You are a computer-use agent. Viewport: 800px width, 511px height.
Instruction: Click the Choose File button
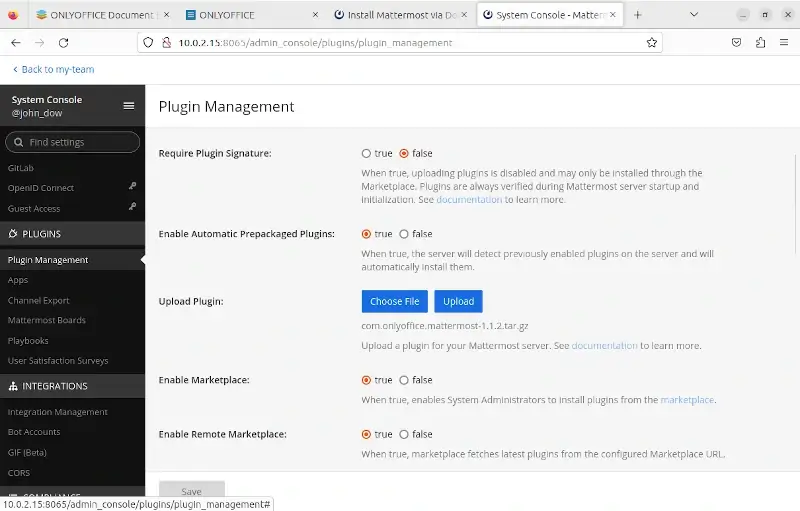pos(394,301)
